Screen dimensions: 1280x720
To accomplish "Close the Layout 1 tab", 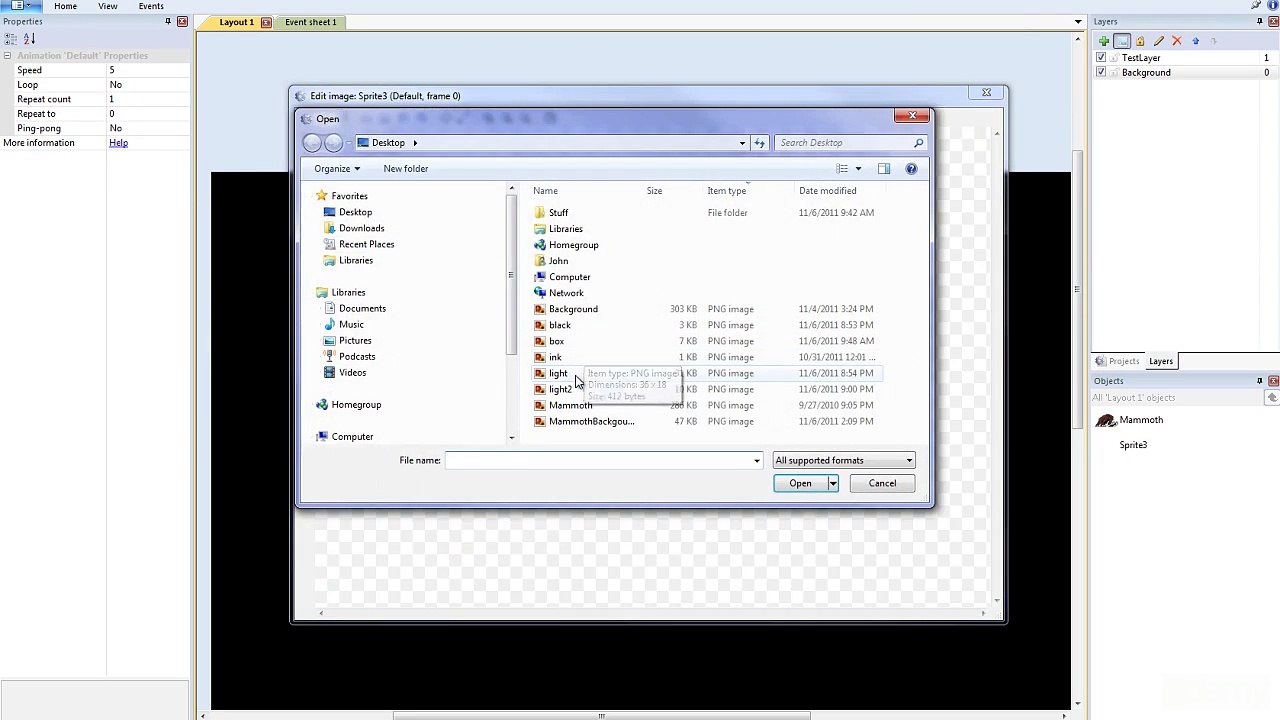I will (x=266, y=22).
